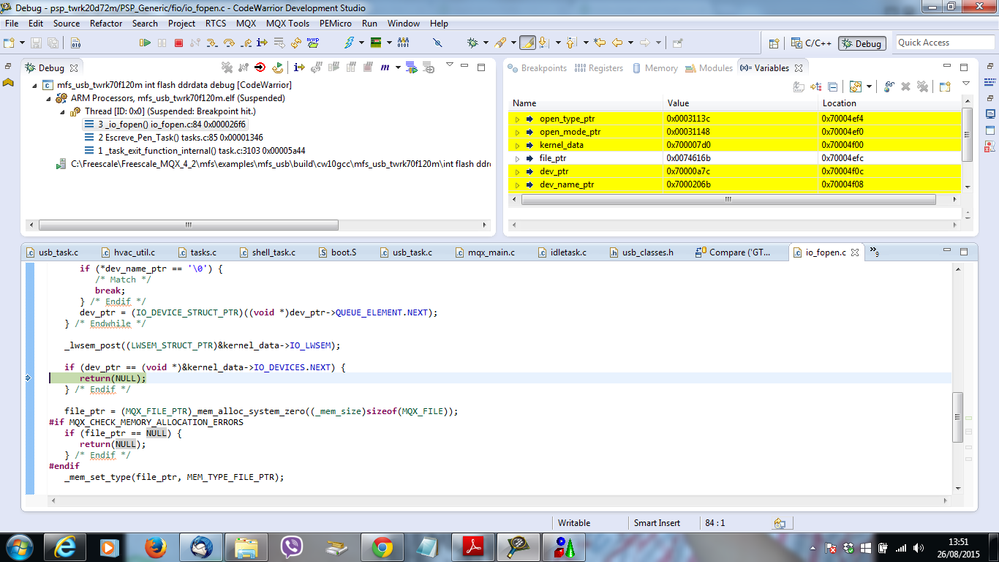Click the editor vertical scrollbar thumb
The height and width of the screenshot is (562, 999).
click(x=958, y=417)
